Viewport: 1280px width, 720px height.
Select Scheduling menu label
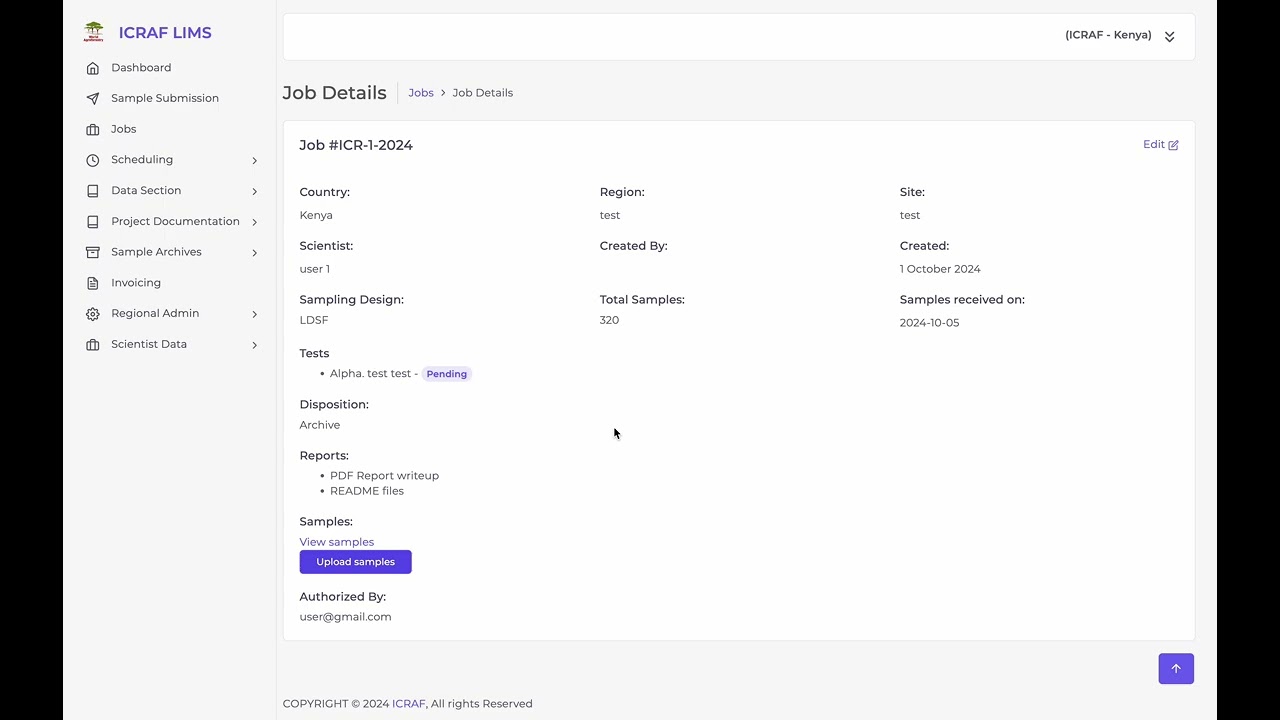(x=142, y=160)
